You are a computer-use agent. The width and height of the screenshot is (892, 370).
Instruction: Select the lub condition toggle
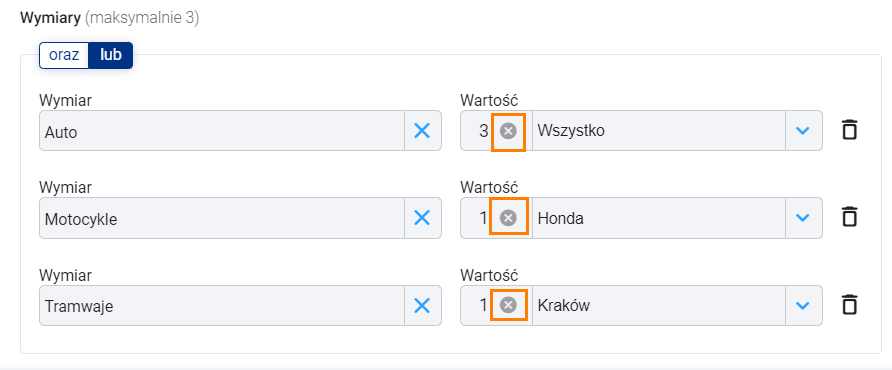(x=111, y=55)
